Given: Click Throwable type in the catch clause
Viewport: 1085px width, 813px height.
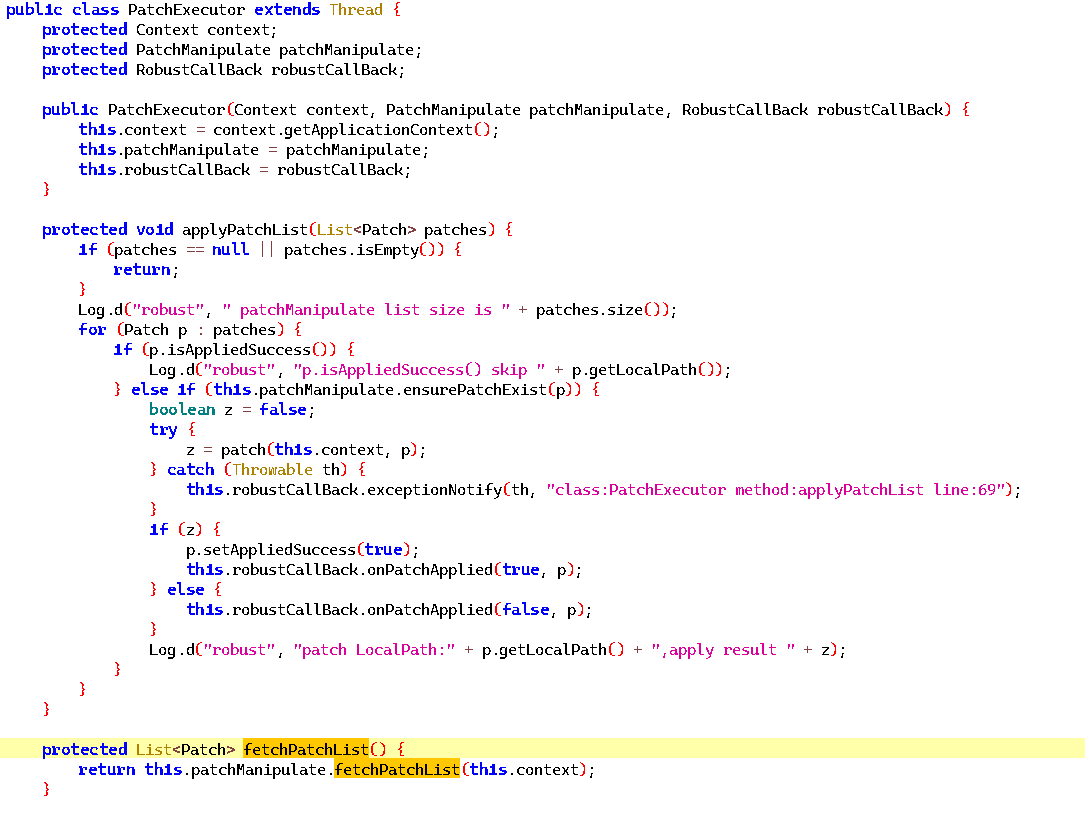Looking at the screenshot, I should point(273,469).
